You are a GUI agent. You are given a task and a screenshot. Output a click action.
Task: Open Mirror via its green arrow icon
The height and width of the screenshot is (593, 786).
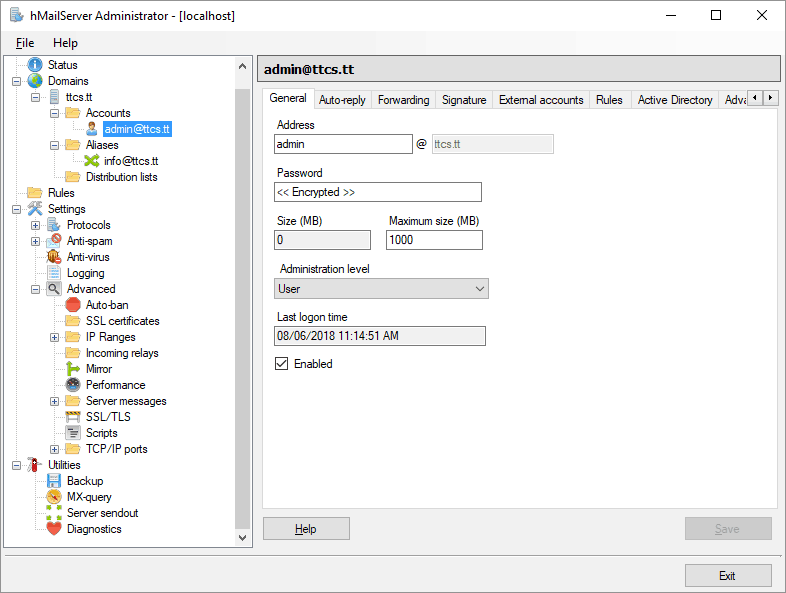(x=73, y=369)
